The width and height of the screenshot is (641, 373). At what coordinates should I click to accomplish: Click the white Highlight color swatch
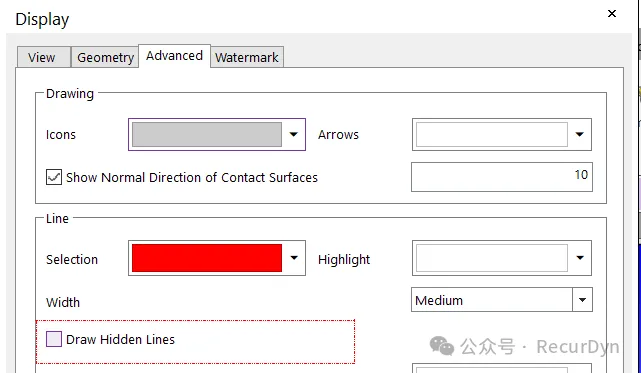tap(492, 258)
